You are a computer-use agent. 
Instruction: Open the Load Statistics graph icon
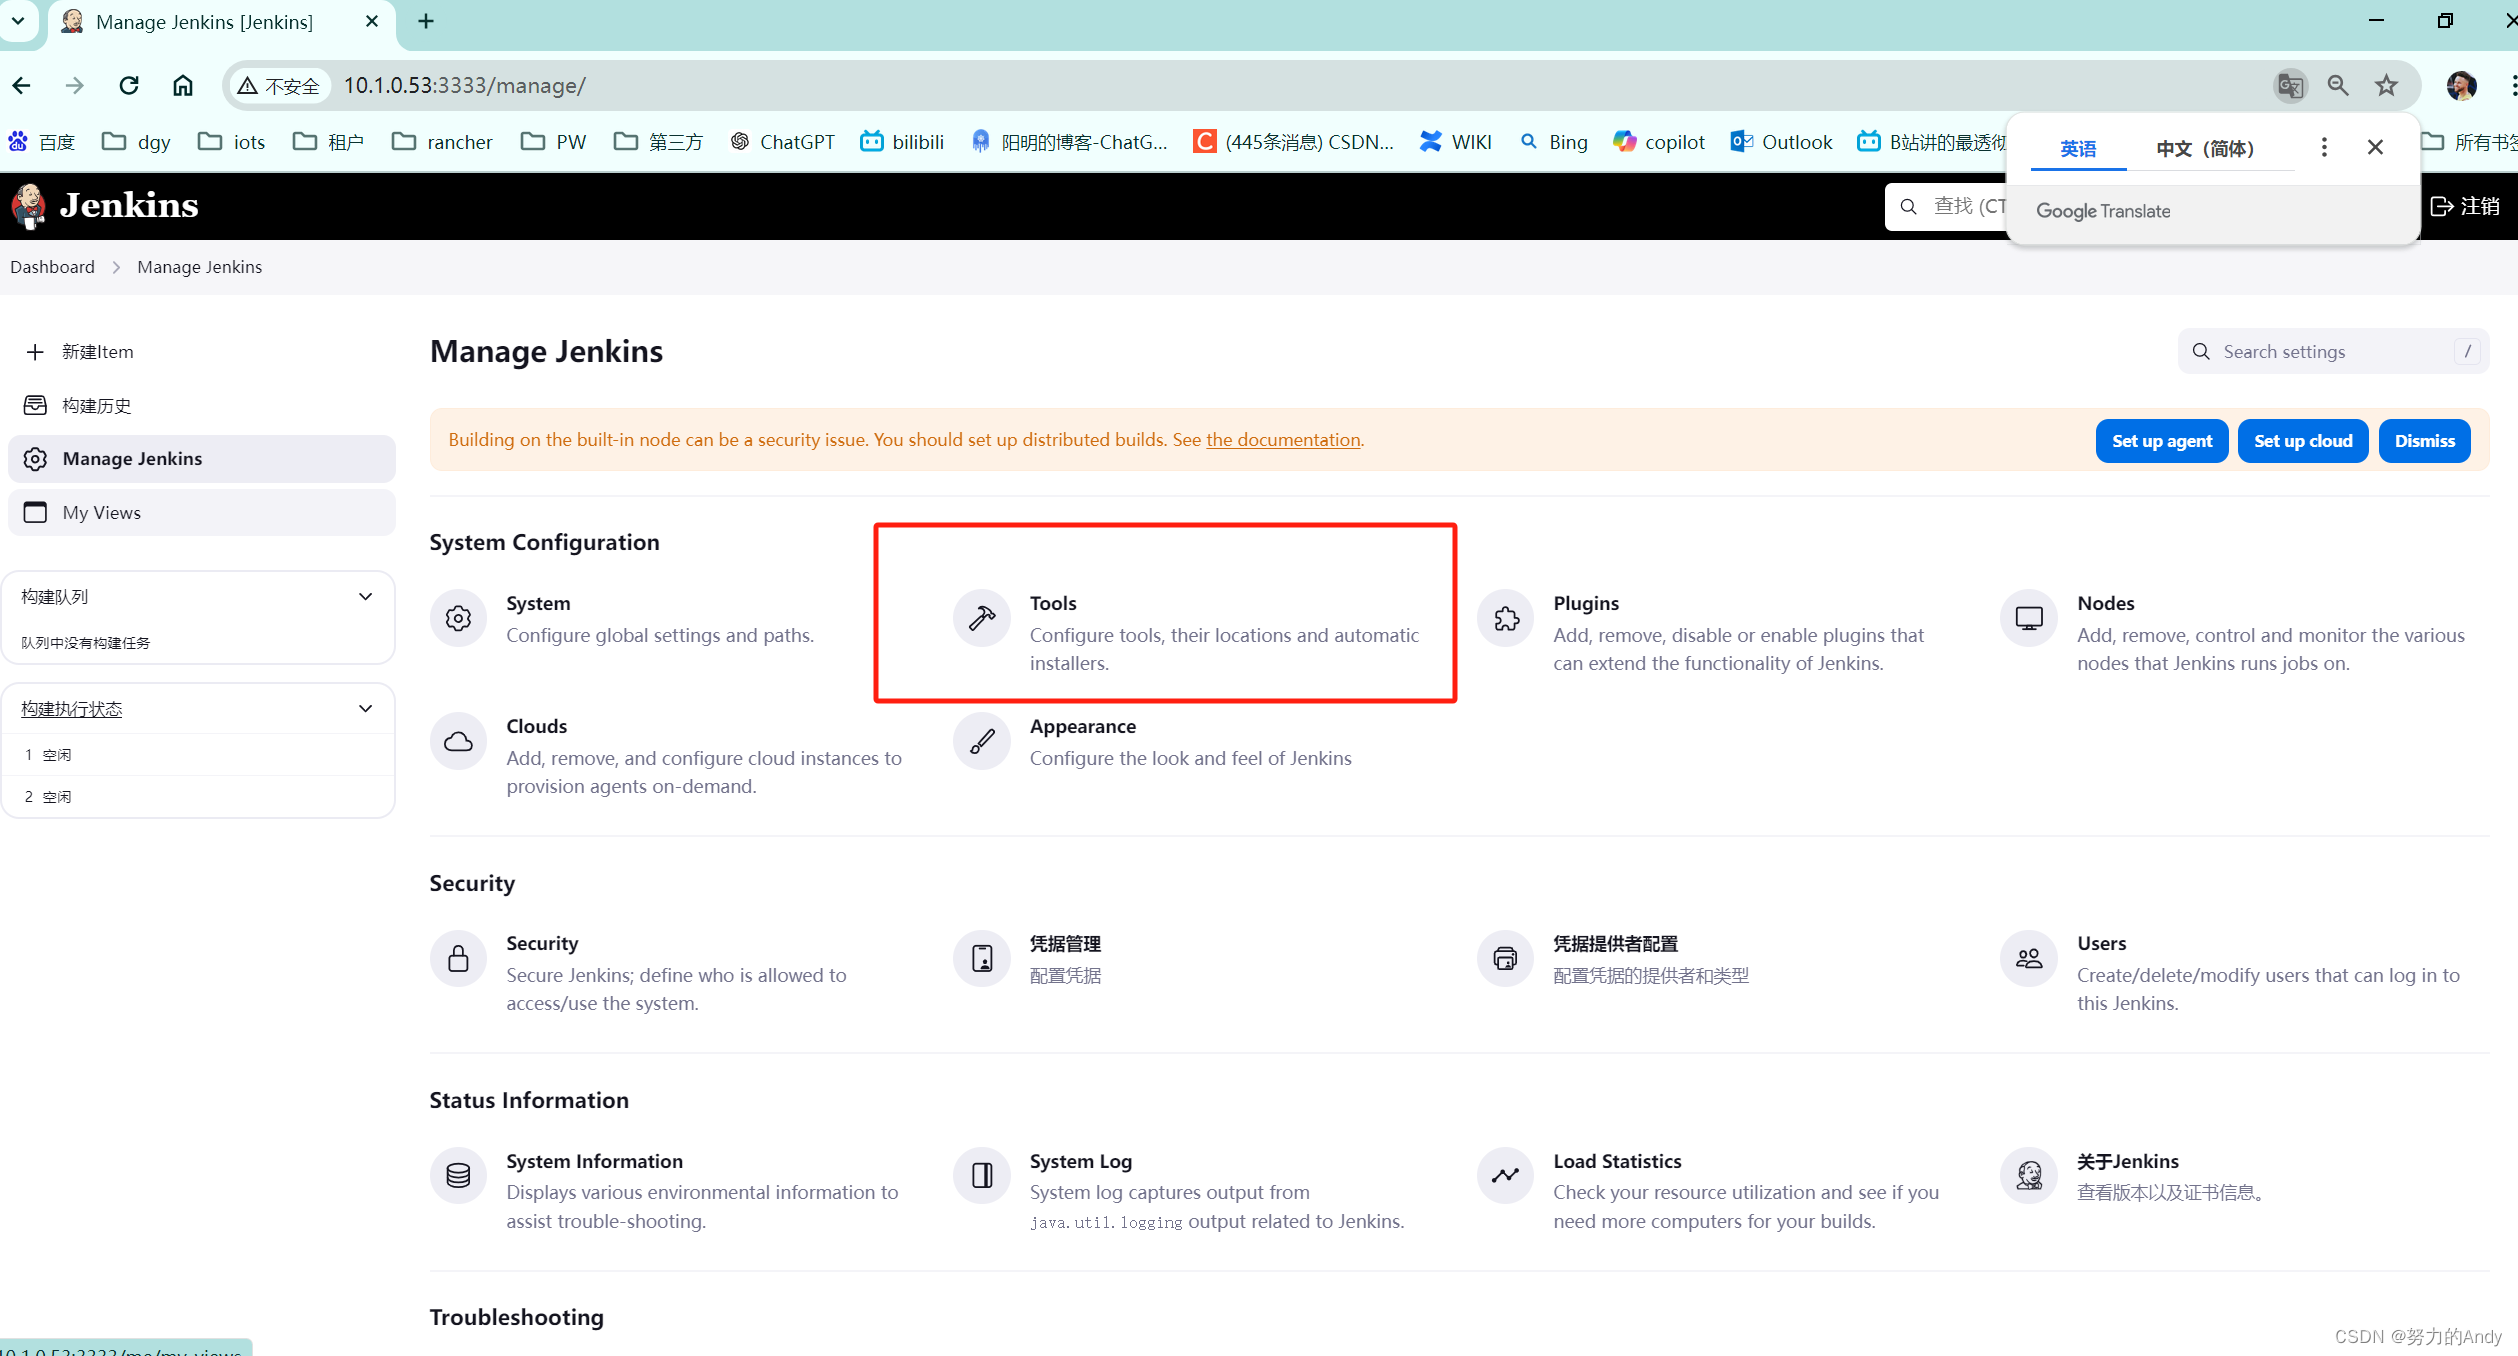click(1506, 1175)
